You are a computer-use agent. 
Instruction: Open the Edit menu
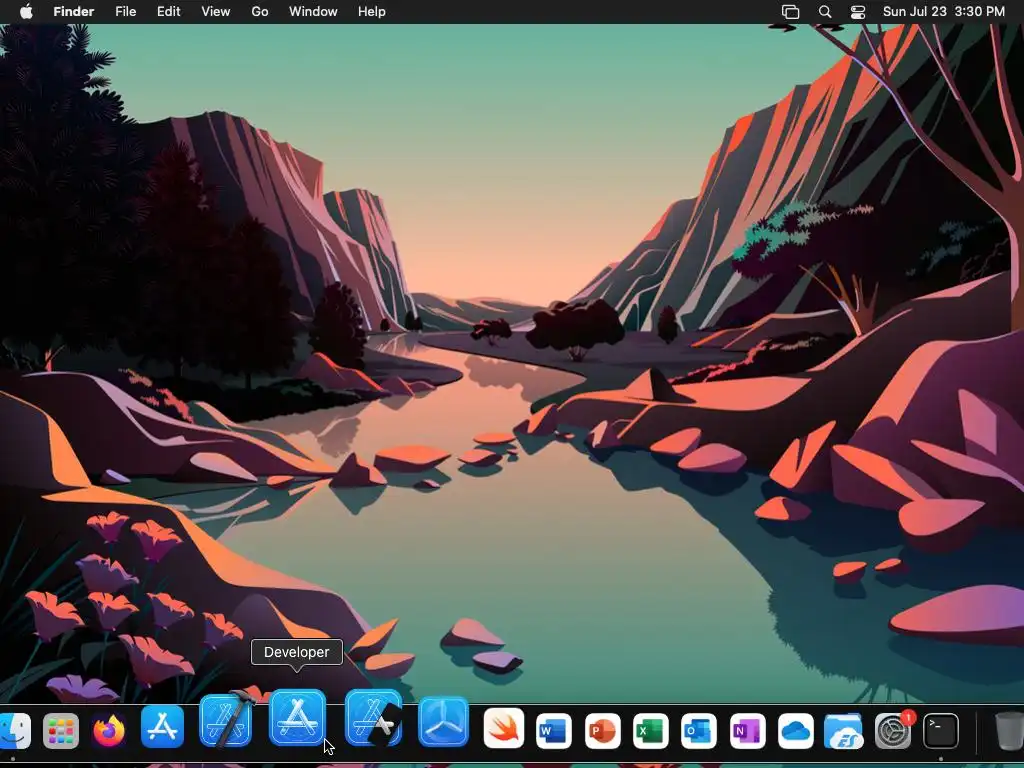[168, 12]
